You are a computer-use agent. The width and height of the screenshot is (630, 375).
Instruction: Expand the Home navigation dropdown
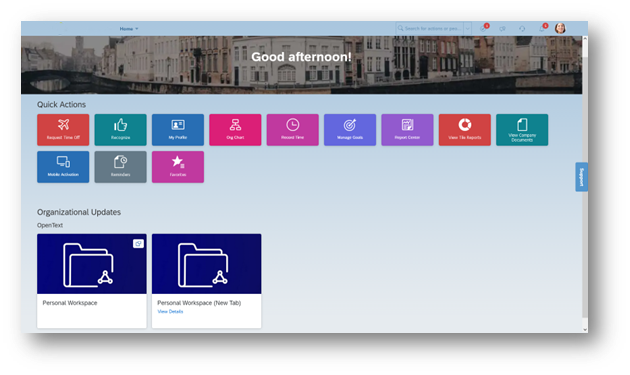[129, 29]
